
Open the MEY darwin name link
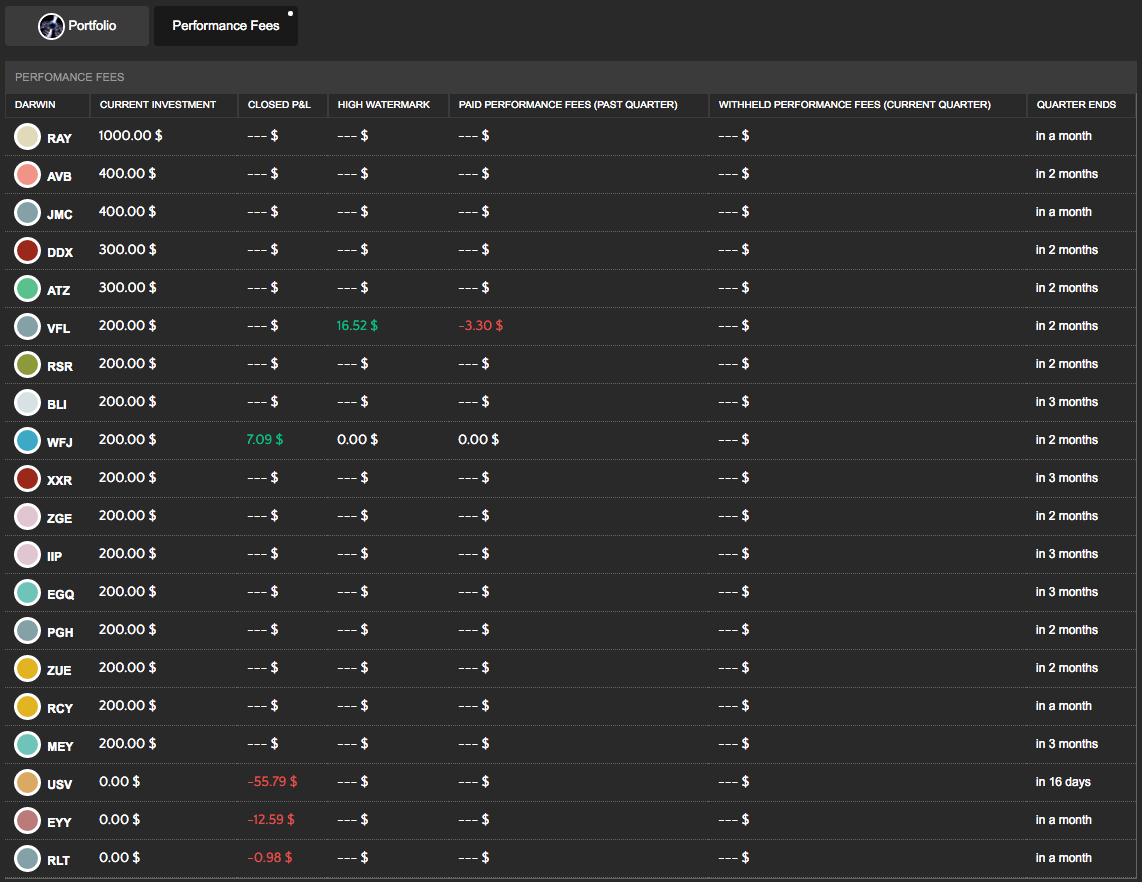pyautogui.click(x=60, y=747)
